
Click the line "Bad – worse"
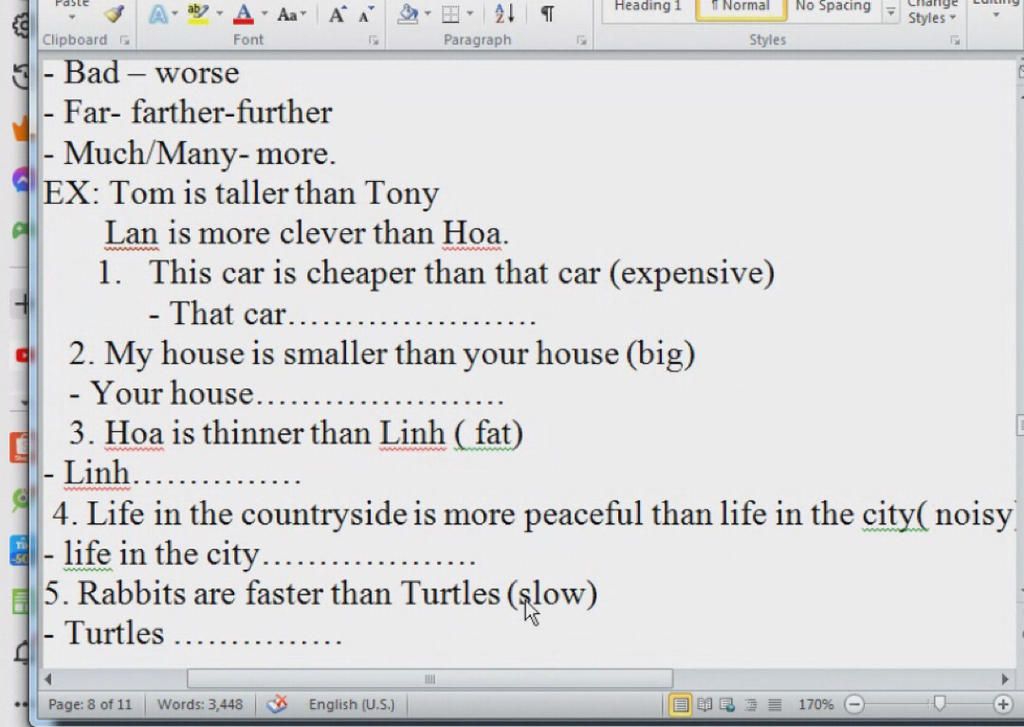coord(142,73)
